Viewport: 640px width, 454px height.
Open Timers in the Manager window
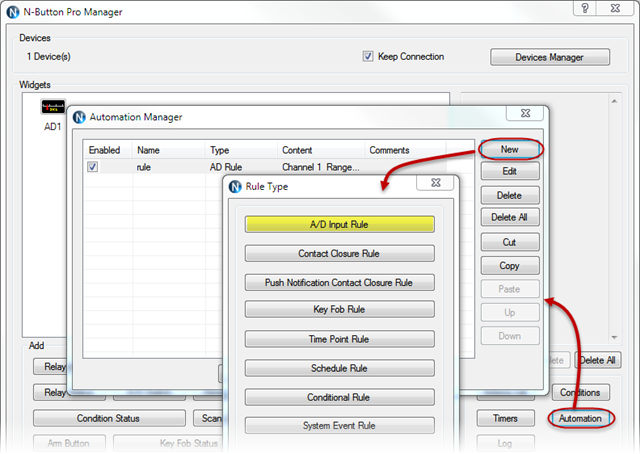pyautogui.click(x=505, y=418)
